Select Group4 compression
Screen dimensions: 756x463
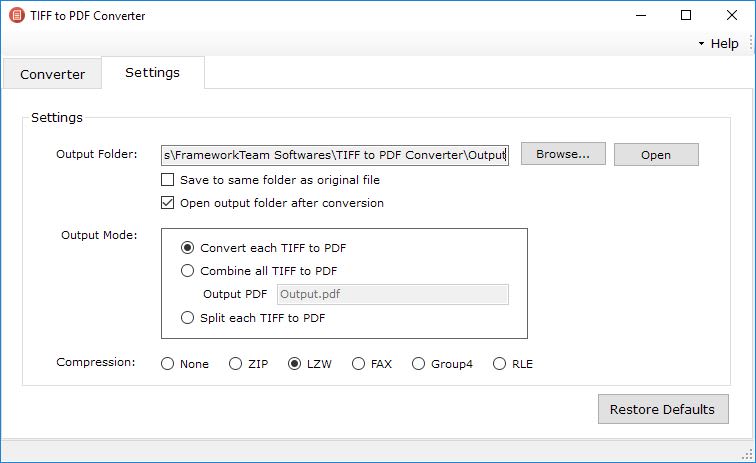tap(418, 364)
